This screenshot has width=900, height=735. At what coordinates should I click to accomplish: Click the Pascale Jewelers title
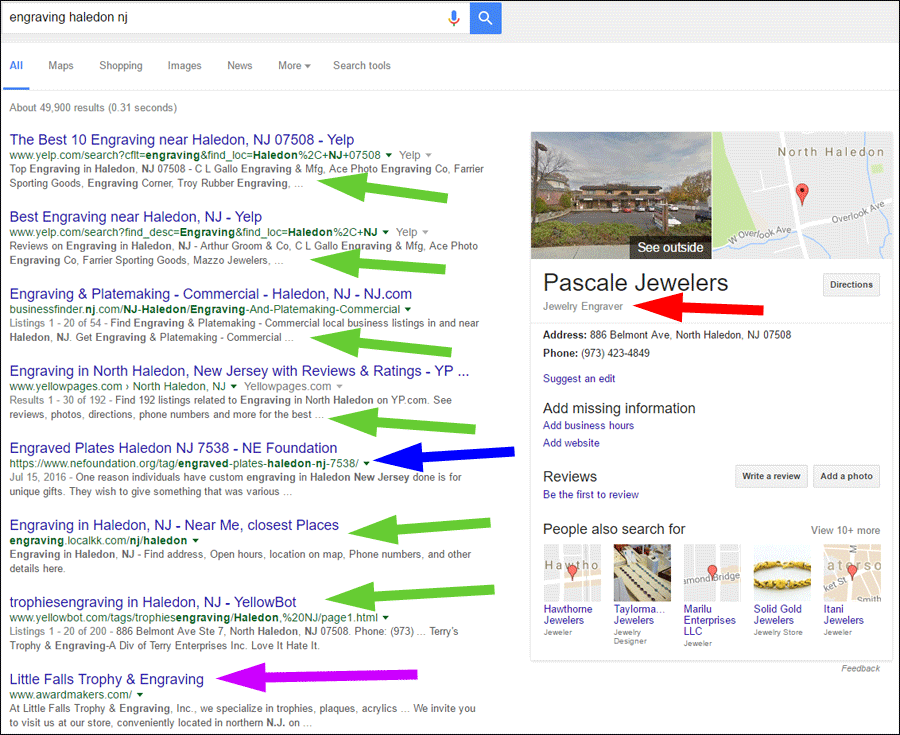[635, 283]
